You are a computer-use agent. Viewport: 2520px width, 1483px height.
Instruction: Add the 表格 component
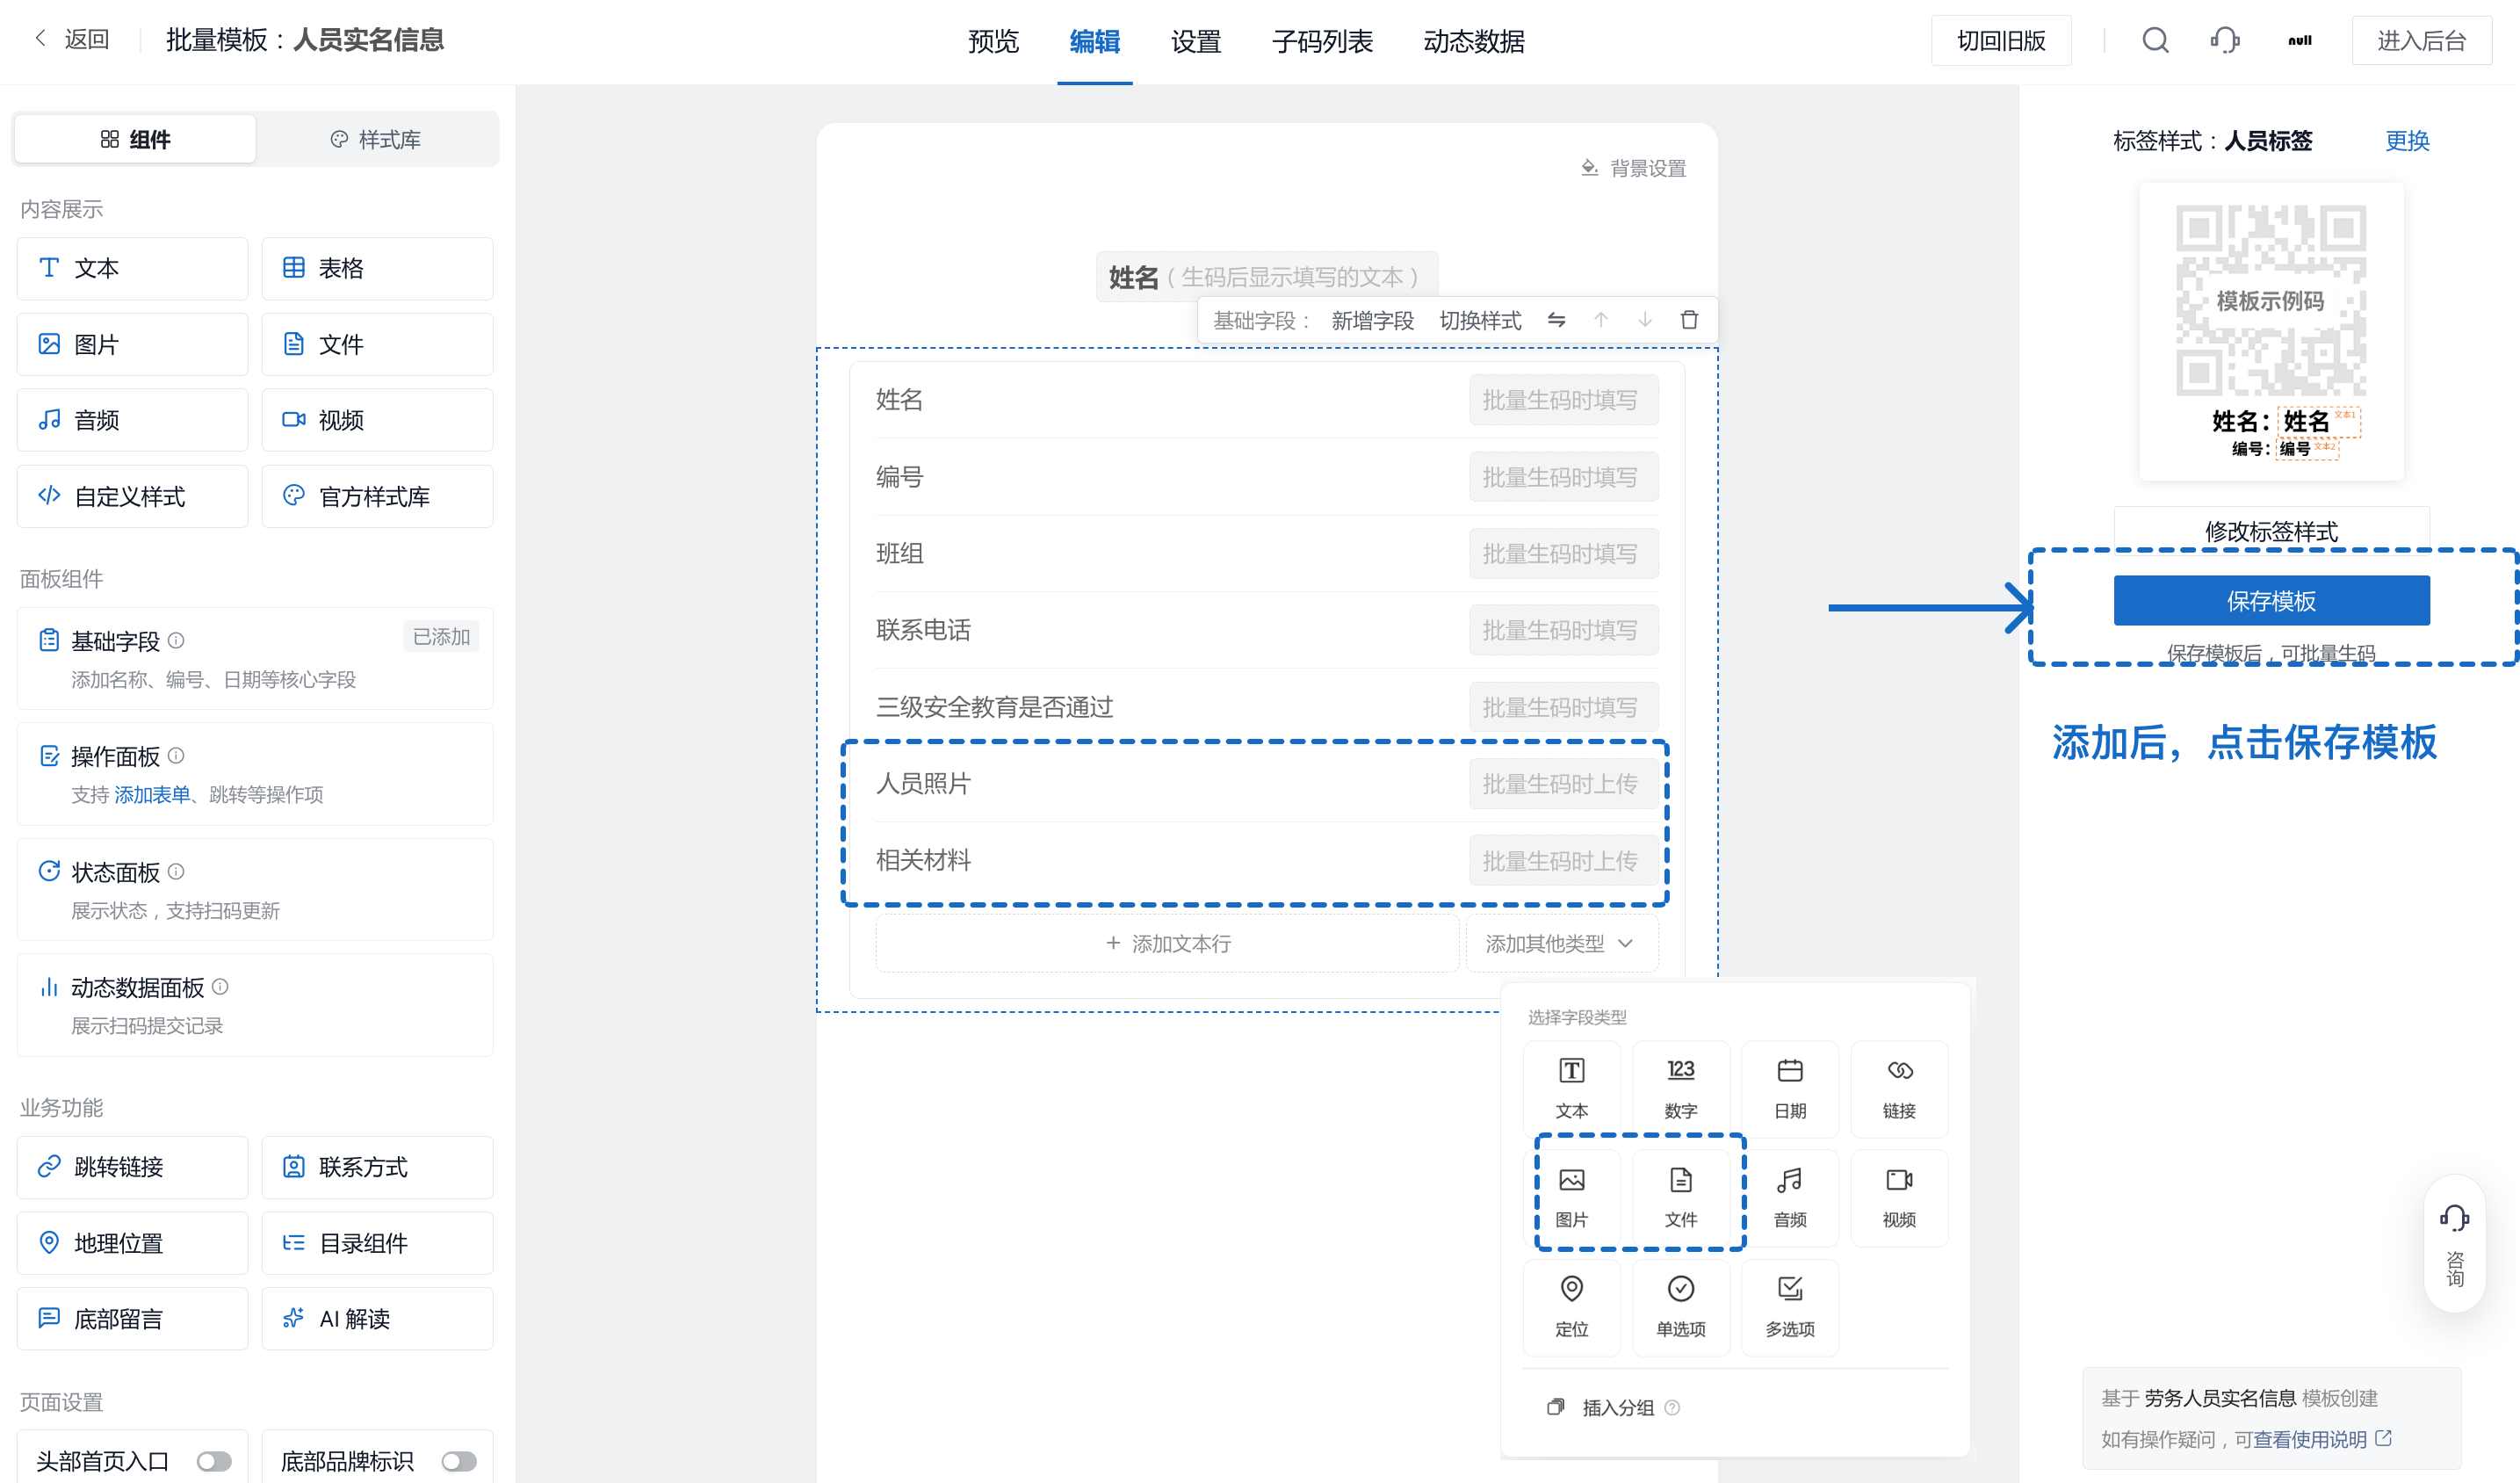click(377, 268)
